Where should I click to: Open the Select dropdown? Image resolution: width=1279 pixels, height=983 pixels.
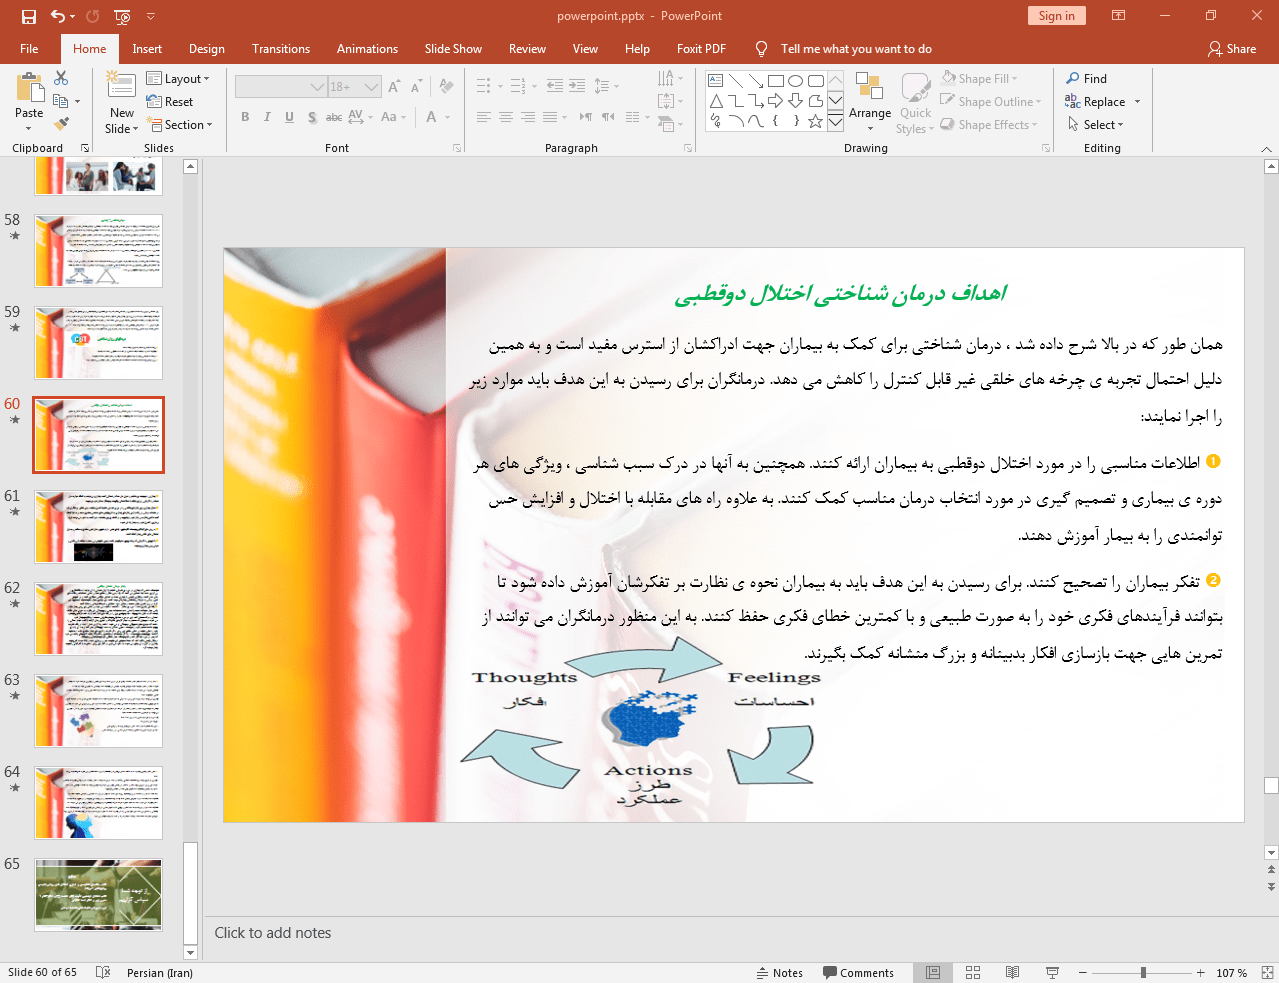click(1096, 125)
